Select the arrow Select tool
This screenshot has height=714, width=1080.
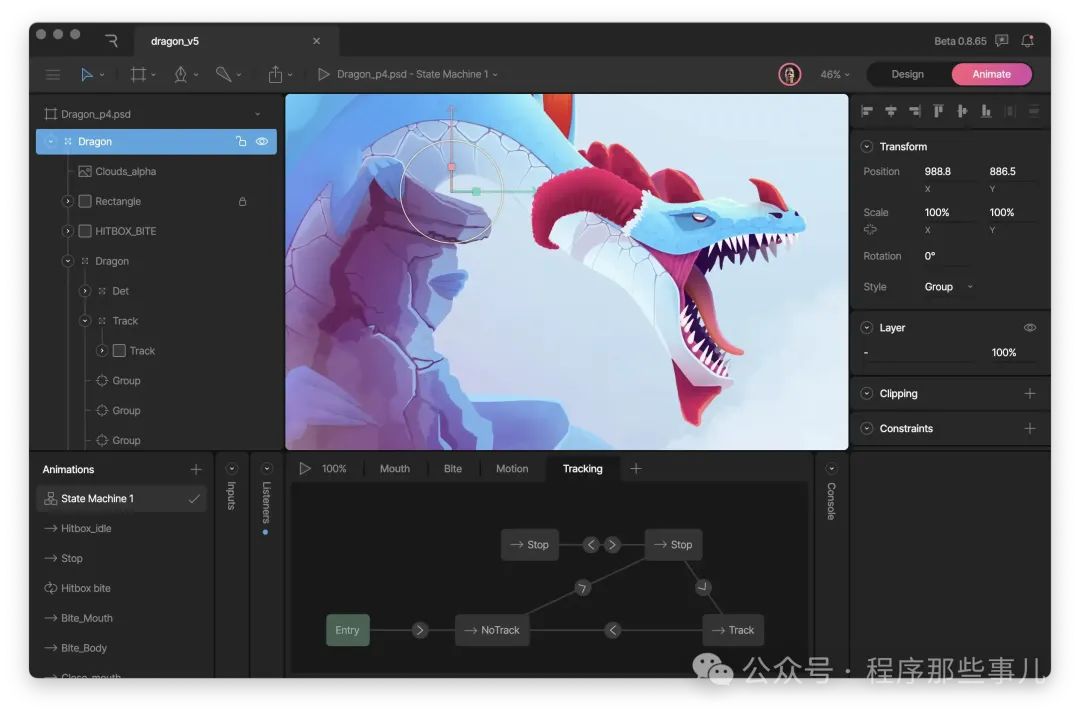coord(87,74)
